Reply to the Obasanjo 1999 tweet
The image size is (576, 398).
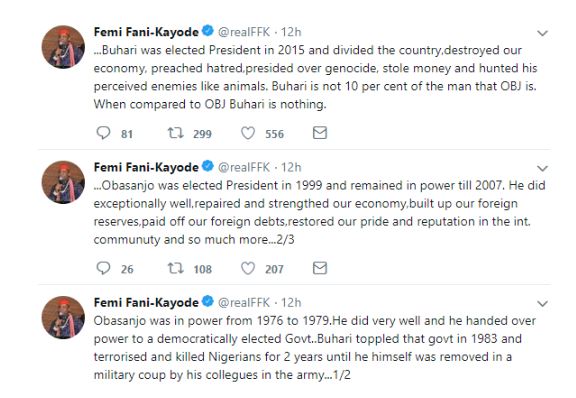pyautogui.click(x=103, y=268)
